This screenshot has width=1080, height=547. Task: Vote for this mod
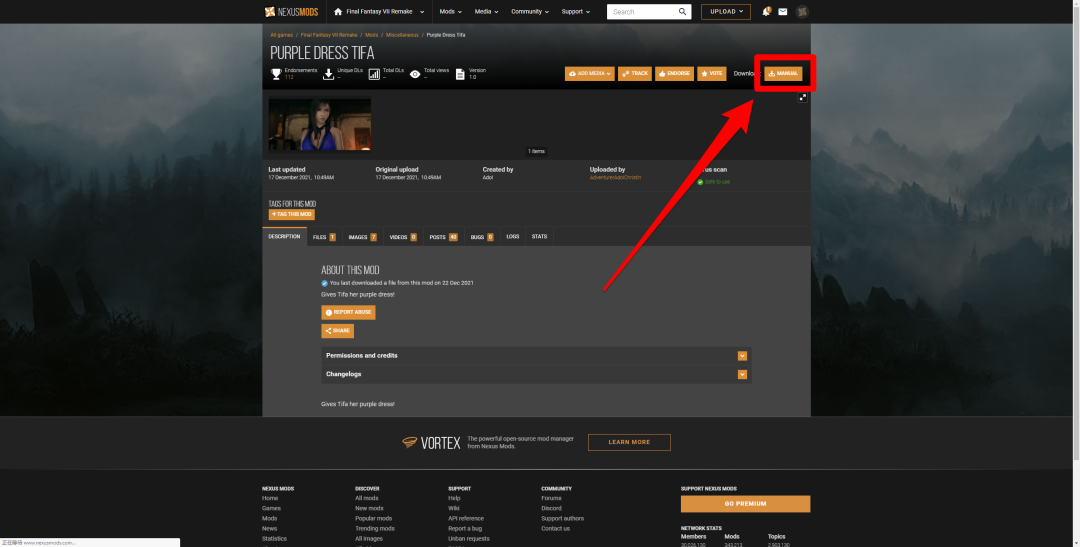coord(712,74)
